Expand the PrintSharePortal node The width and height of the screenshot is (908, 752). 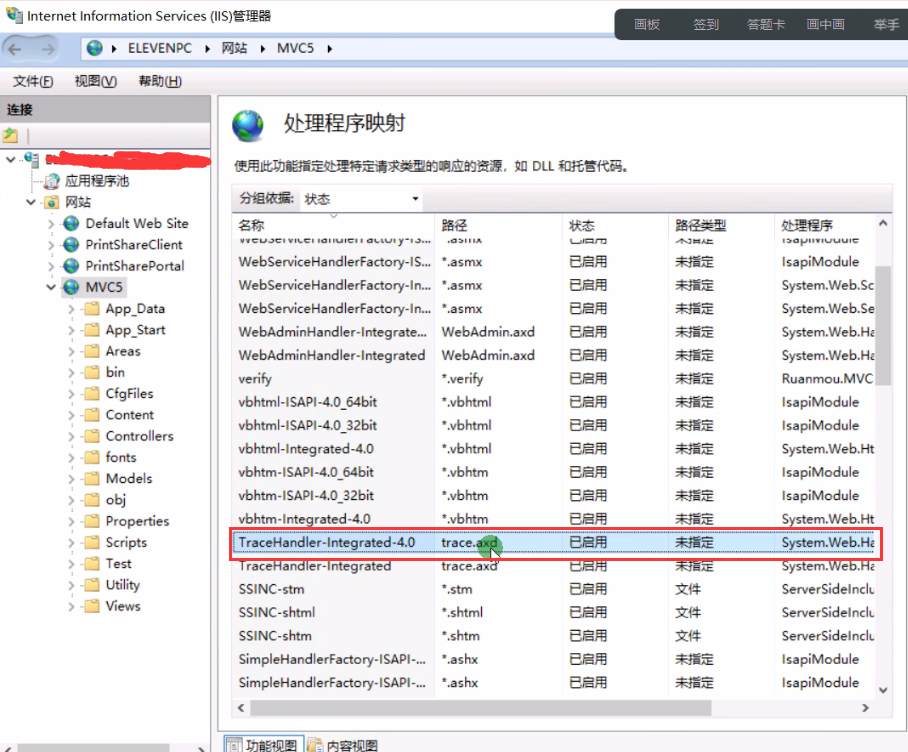51,266
